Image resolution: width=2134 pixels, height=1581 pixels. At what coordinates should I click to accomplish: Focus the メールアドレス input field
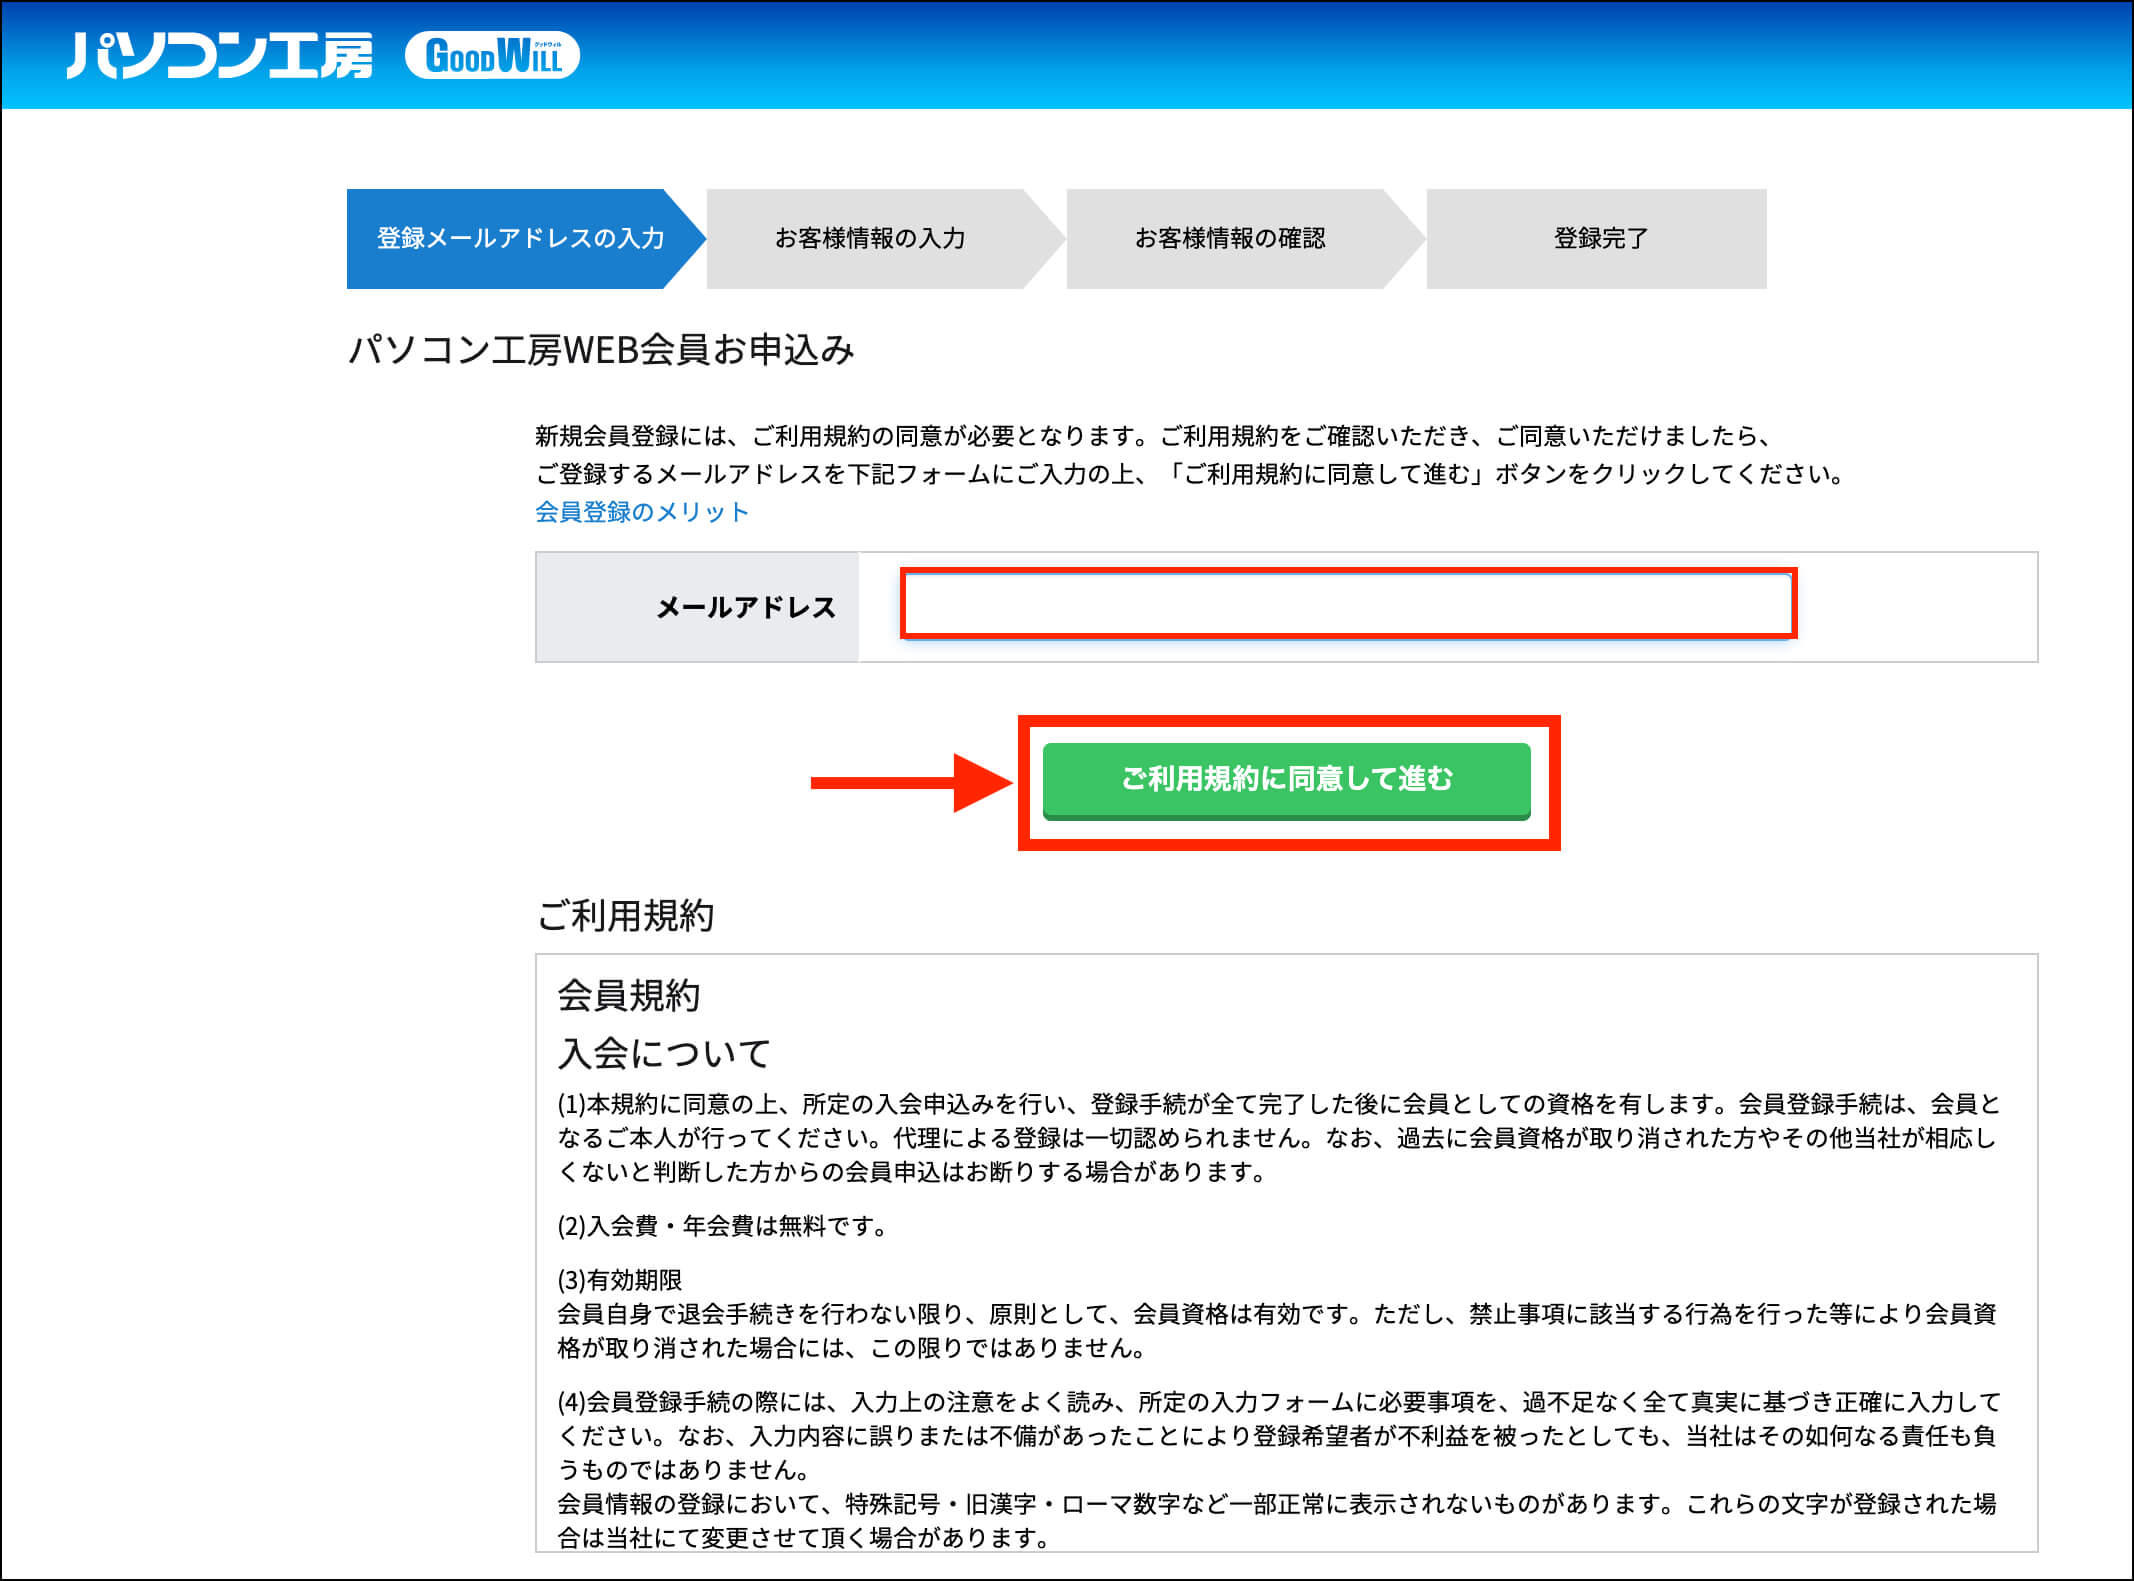click(1348, 604)
